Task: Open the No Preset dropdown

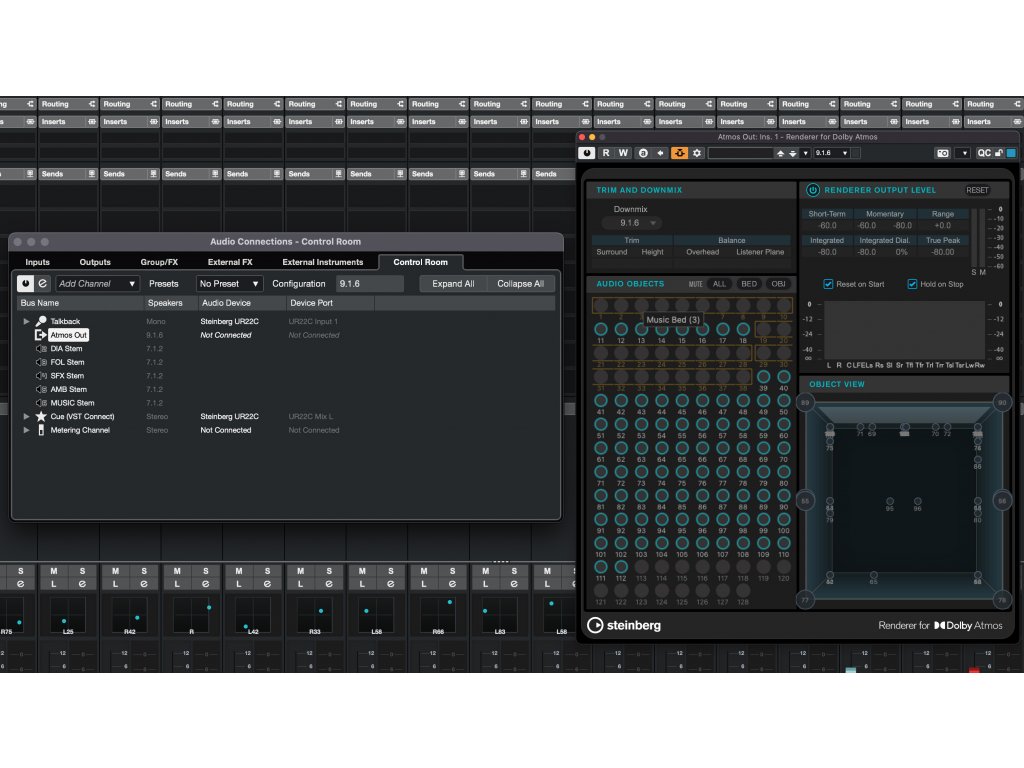Action: click(229, 284)
